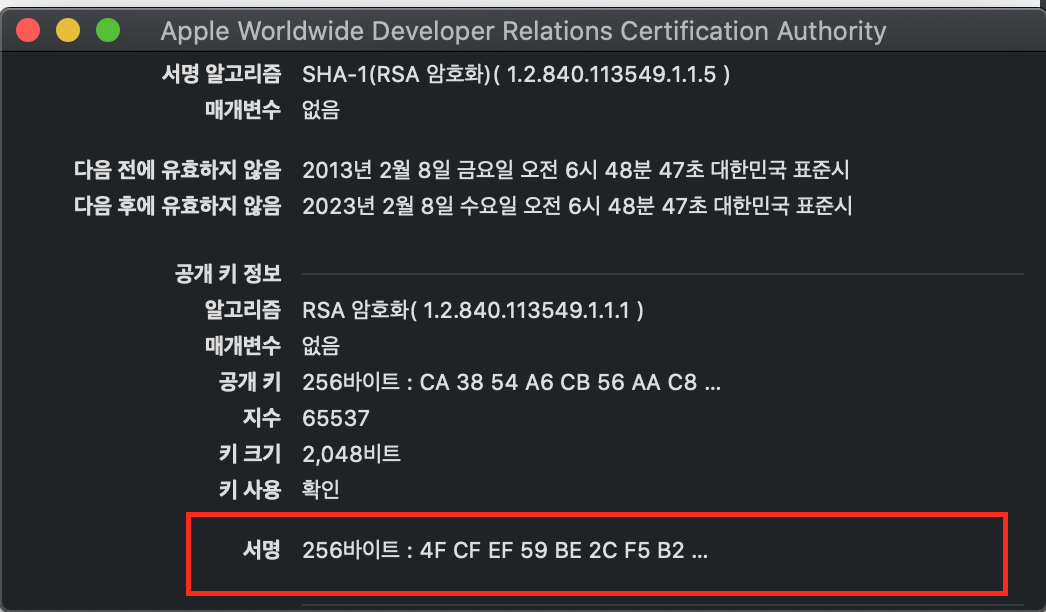Click the 공개 키 정보 section header
The height and width of the screenshot is (612, 1046).
click(x=228, y=274)
